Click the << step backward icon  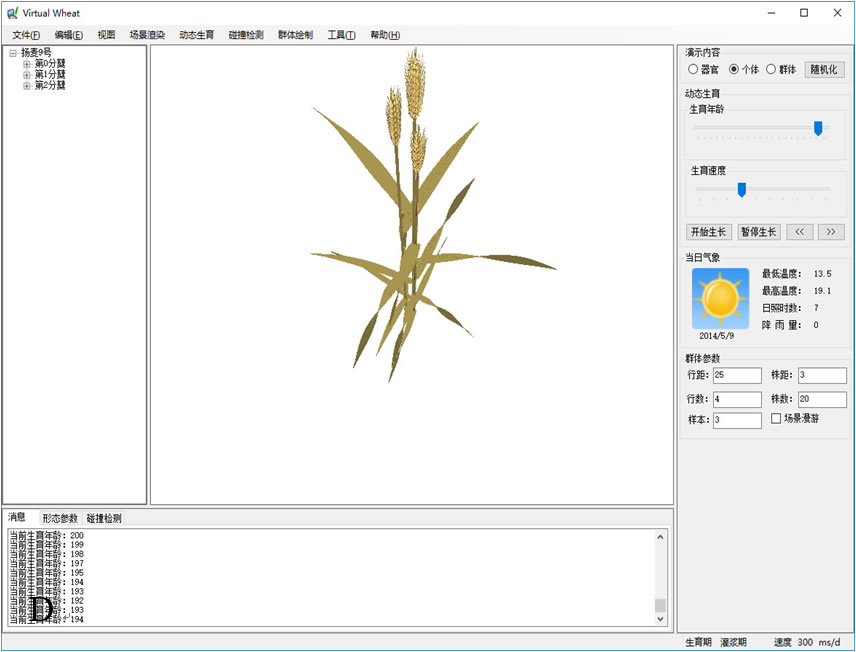[x=799, y=231]
